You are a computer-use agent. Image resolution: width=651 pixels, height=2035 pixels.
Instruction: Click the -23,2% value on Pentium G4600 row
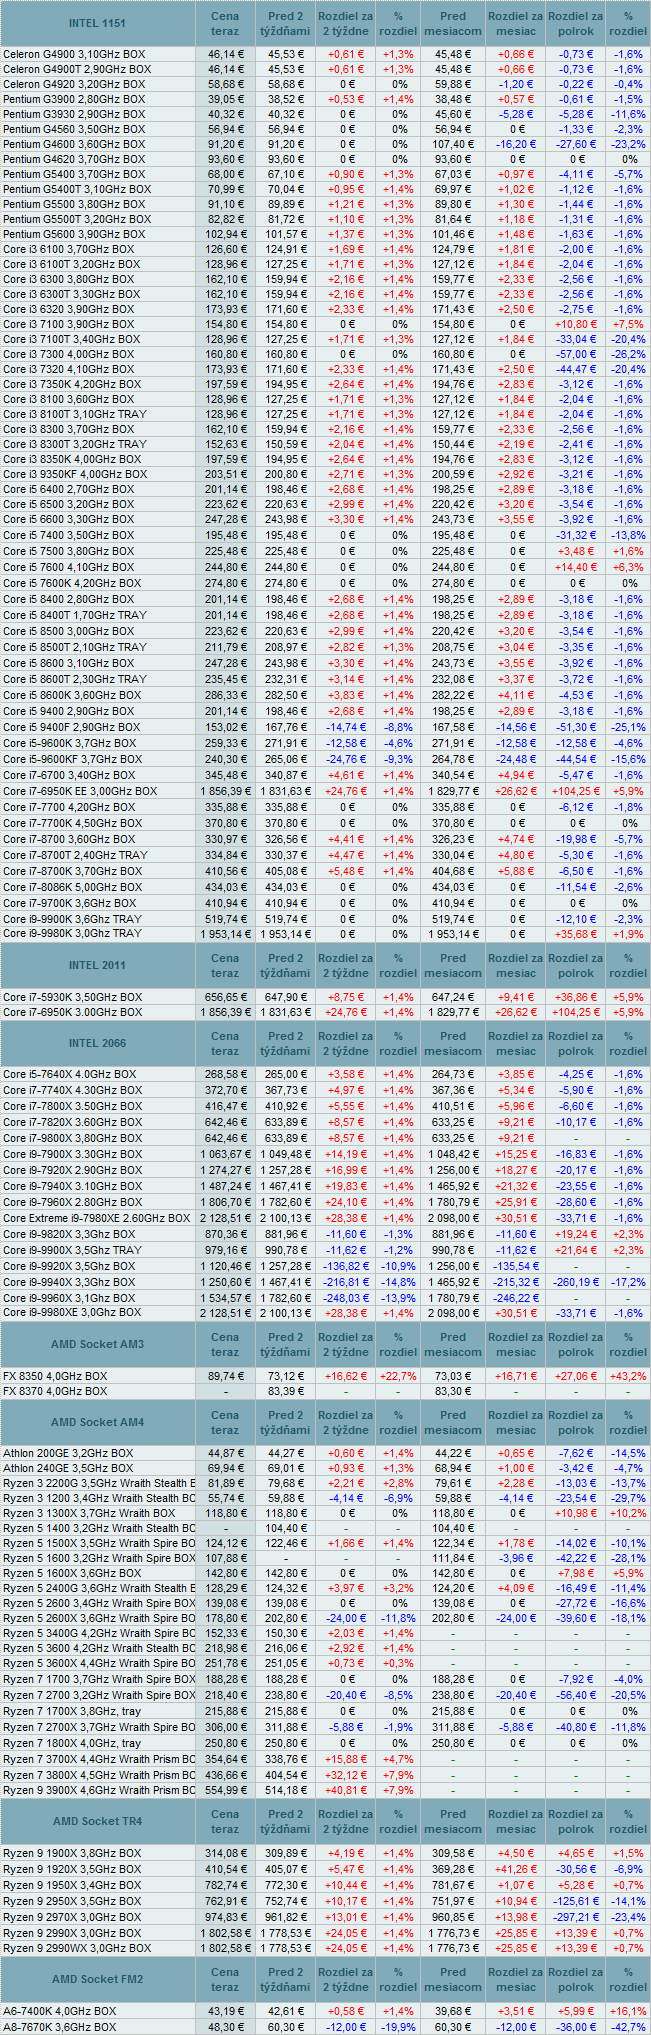coord(628,144)
